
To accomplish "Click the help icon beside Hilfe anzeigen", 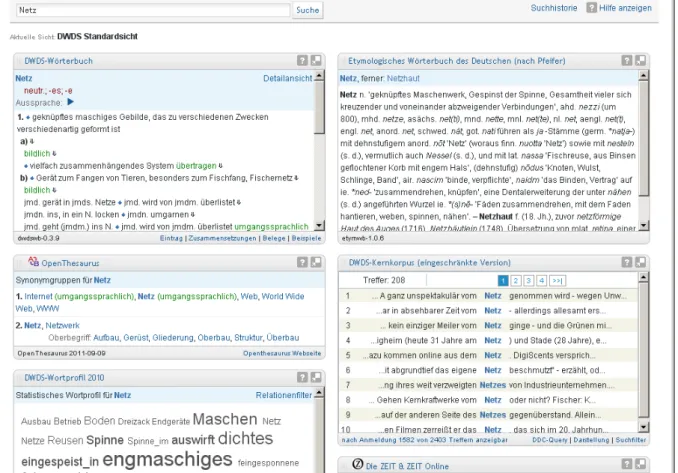I will coord(591,8).
